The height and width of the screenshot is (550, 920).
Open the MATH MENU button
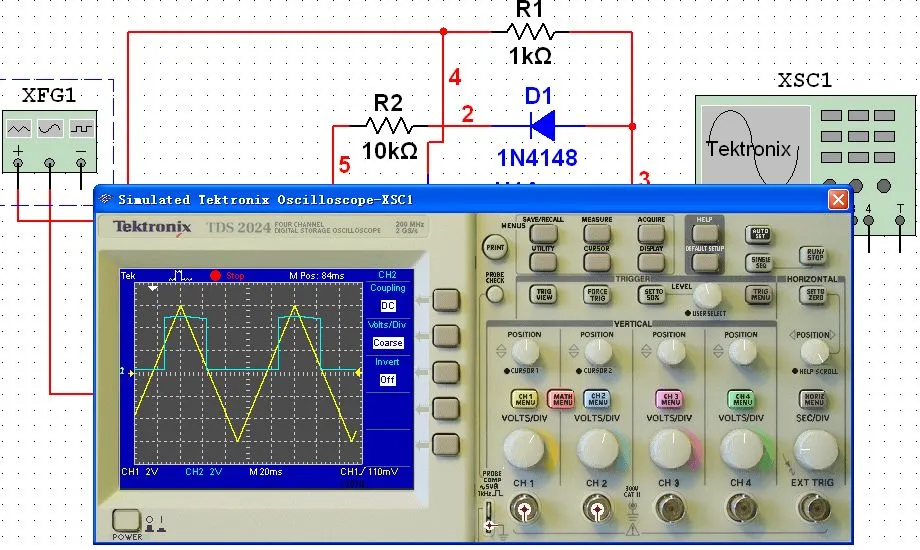click(x=562, y=399)
